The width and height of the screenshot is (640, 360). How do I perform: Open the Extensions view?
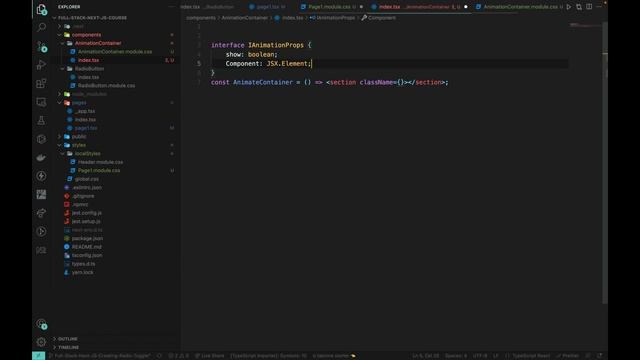coord(41,83)
